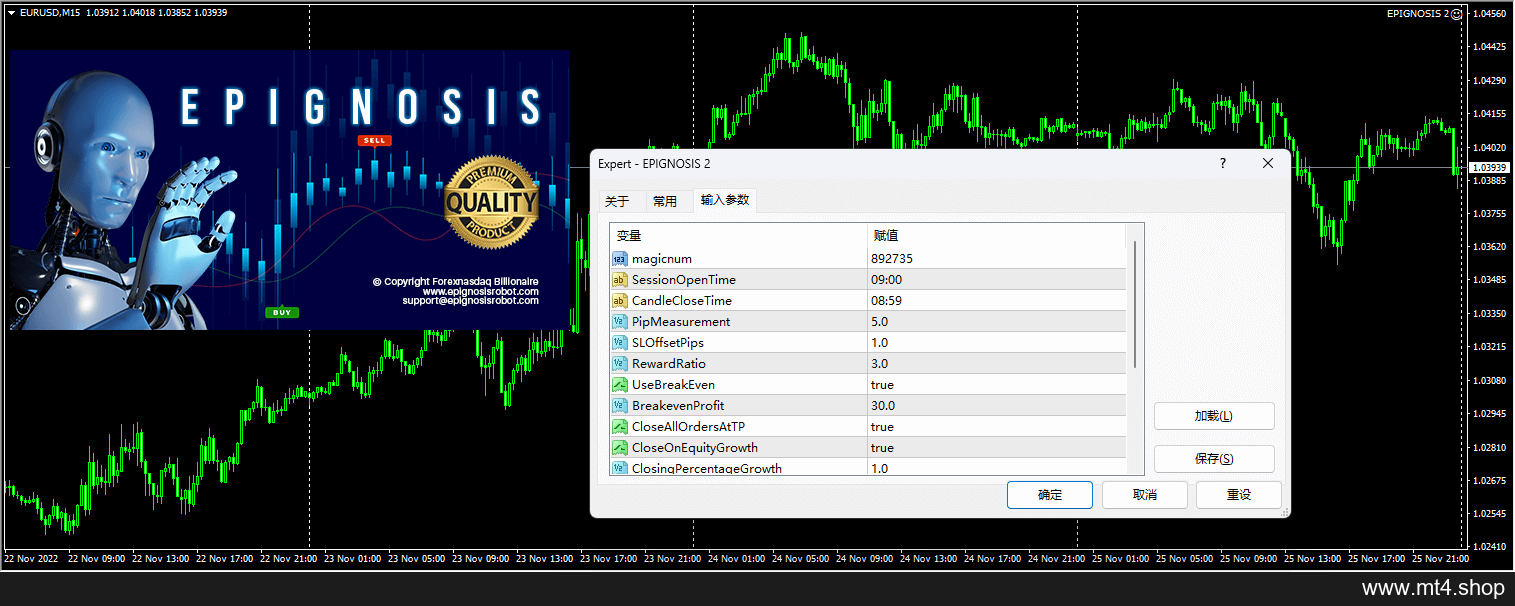Image resolution: width=1515 pixels, height=606 pixels.
Task: Select the UseBreakEven variable name
Action: pos(673,385)
